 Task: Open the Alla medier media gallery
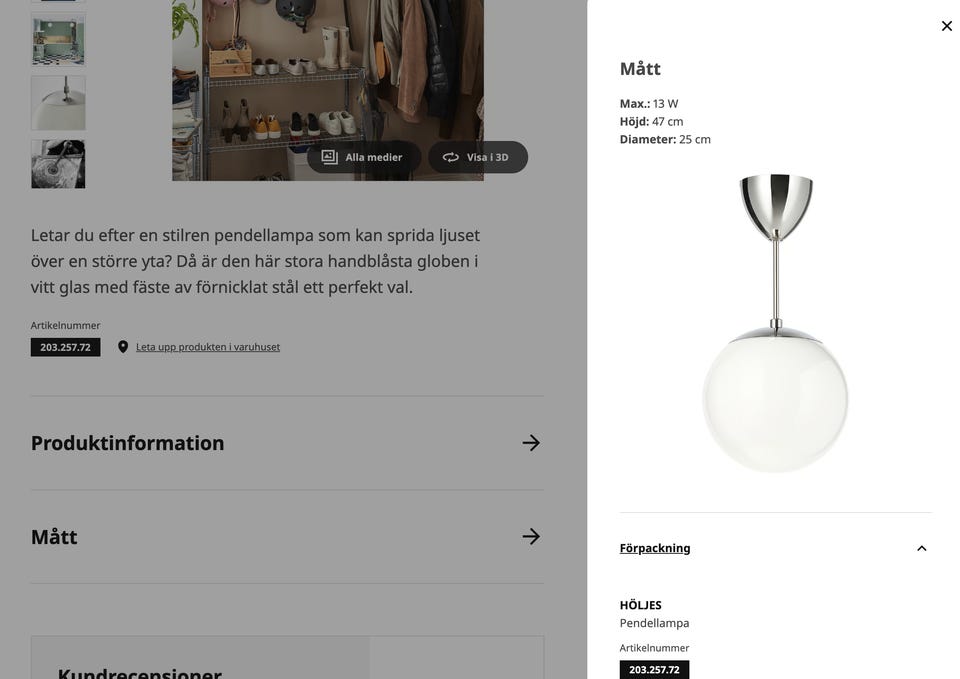(364, 156)
